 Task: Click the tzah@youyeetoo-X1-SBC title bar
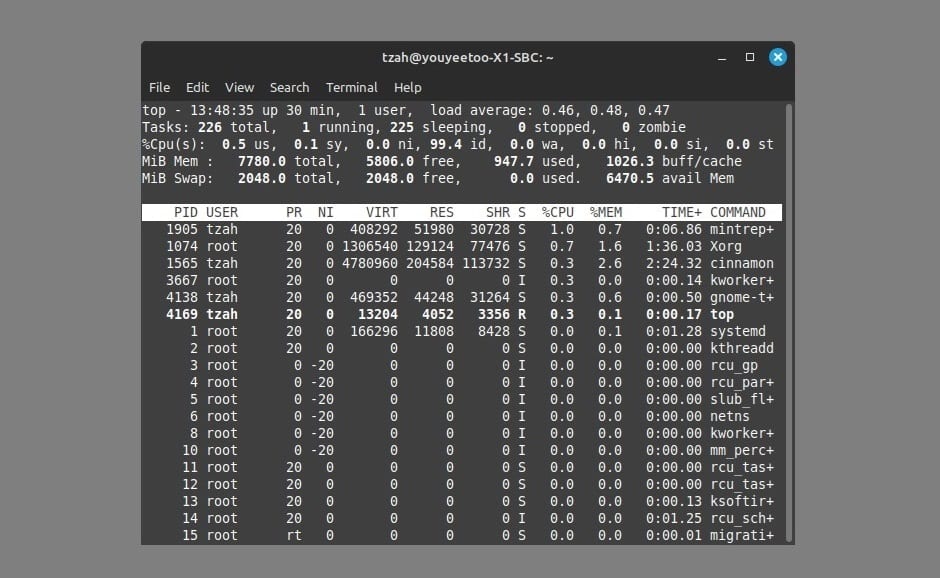click(x=470, y=57)
